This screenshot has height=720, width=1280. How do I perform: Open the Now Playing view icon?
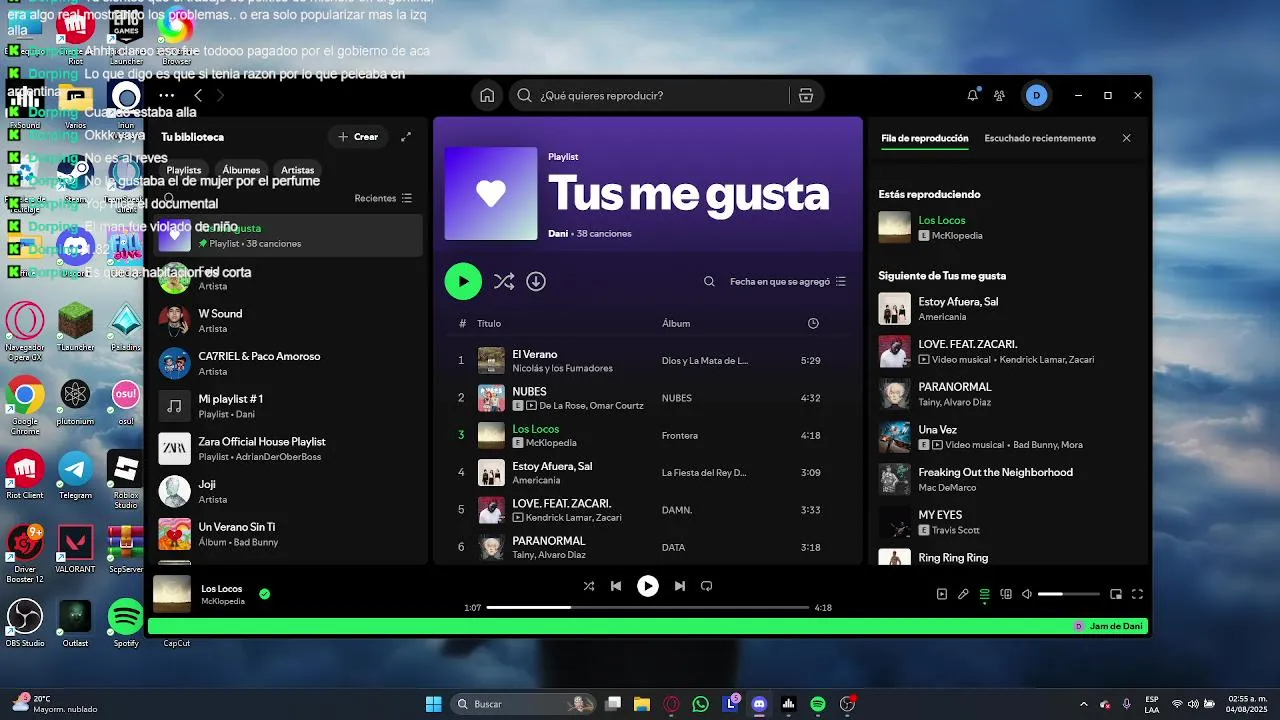(942, 594)
